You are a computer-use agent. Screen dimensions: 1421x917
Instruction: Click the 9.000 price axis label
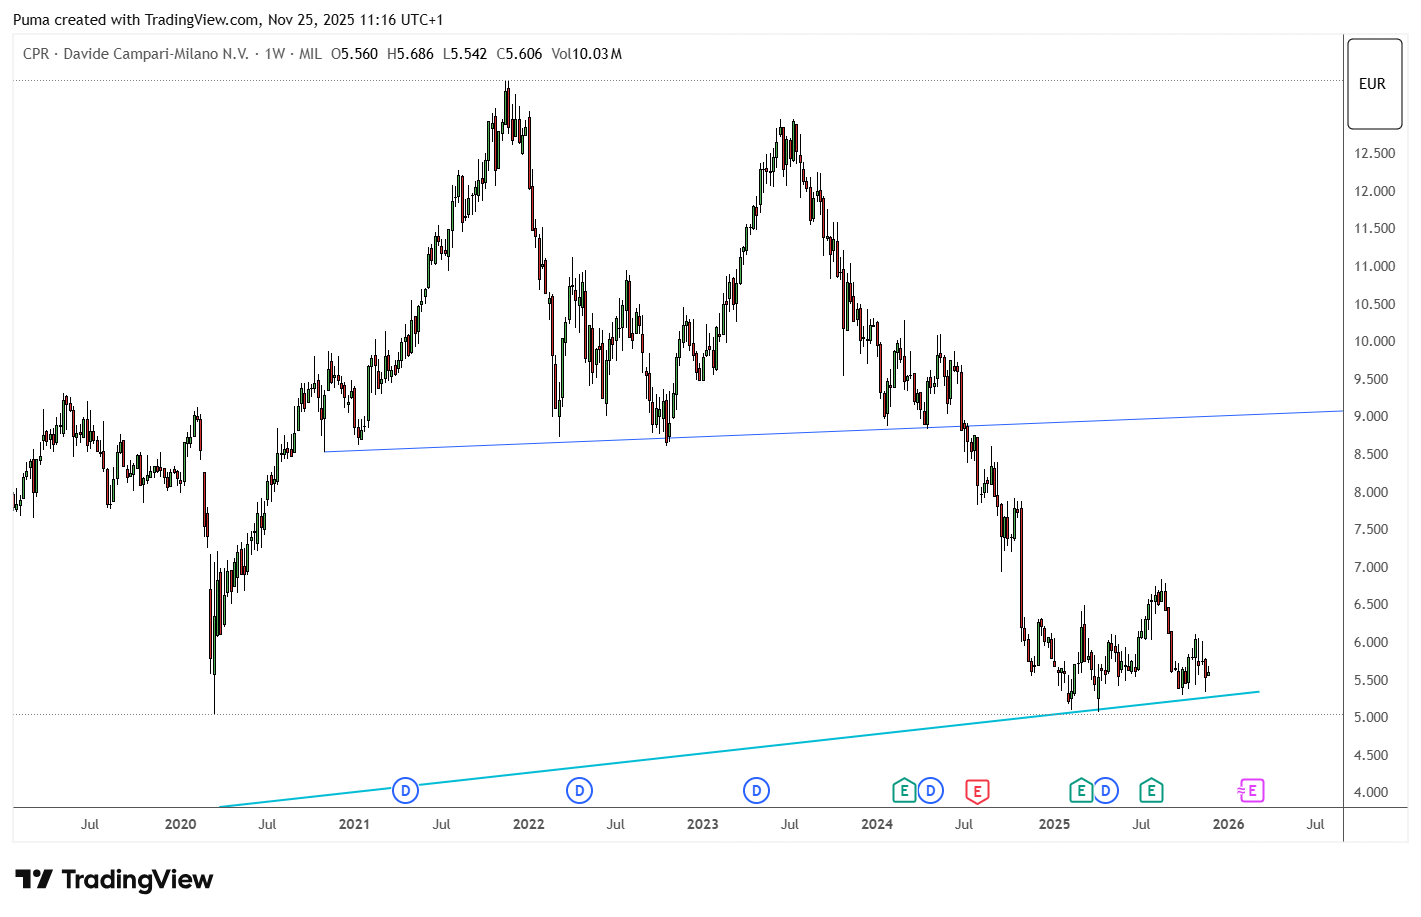pyautogui.click(x=1371, y=416)
